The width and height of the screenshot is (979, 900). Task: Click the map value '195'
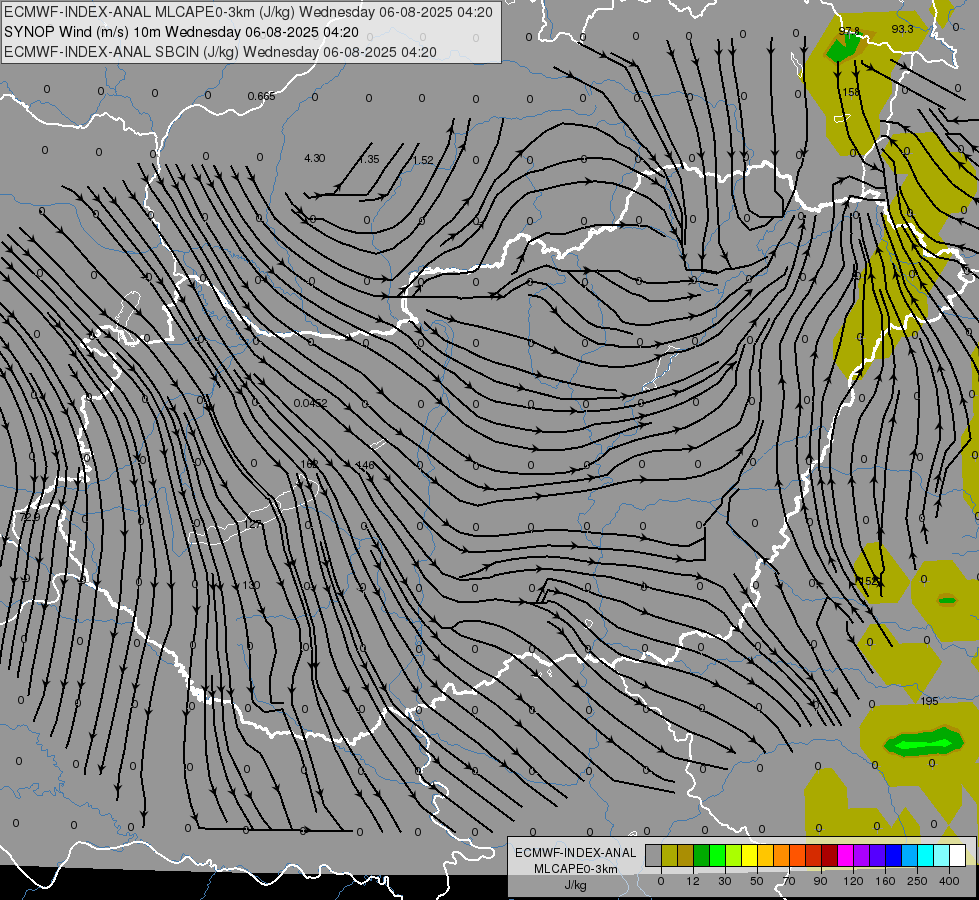click(930, 701)
